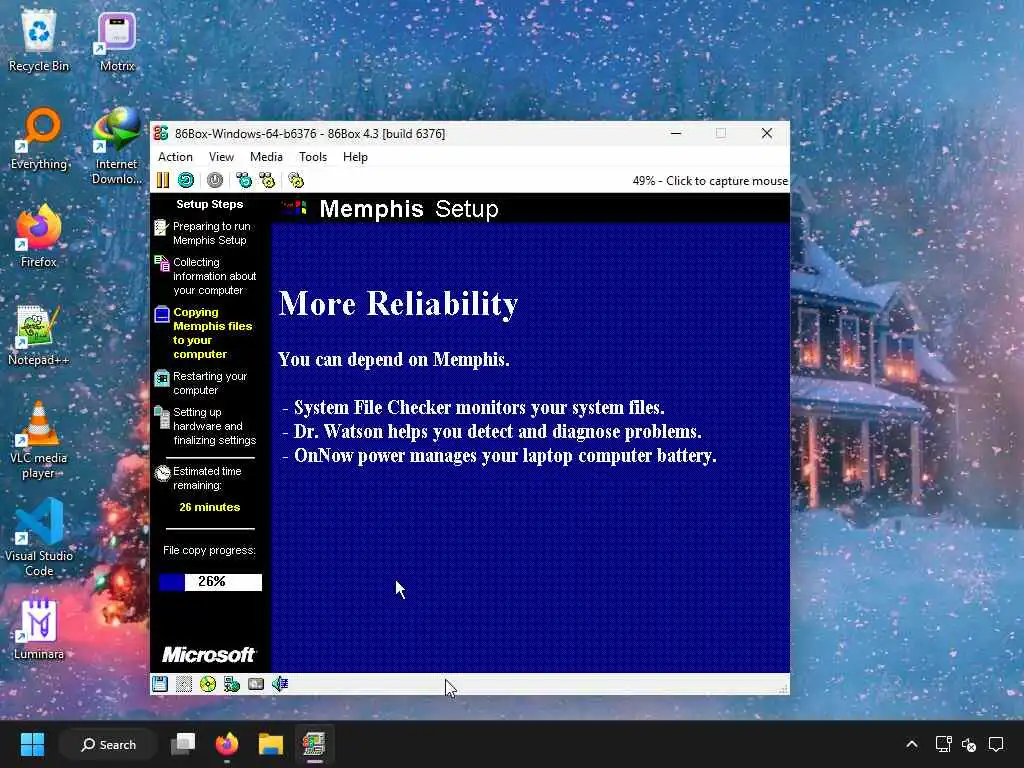Click the network display tray icon
This screenshot has width=1024, height=768.
(x=944, y=744)
